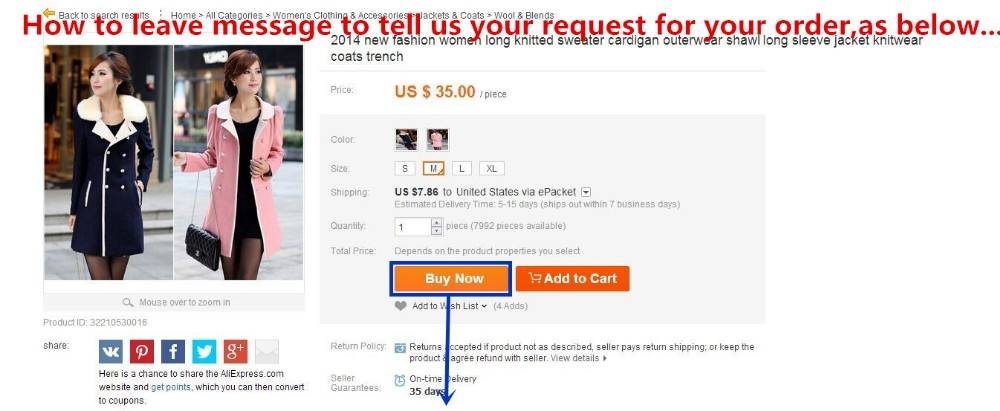Image resolution: width=1000 pixels, height=411 pixels.
Task: Select size XL option
Action: click(492, 168)
